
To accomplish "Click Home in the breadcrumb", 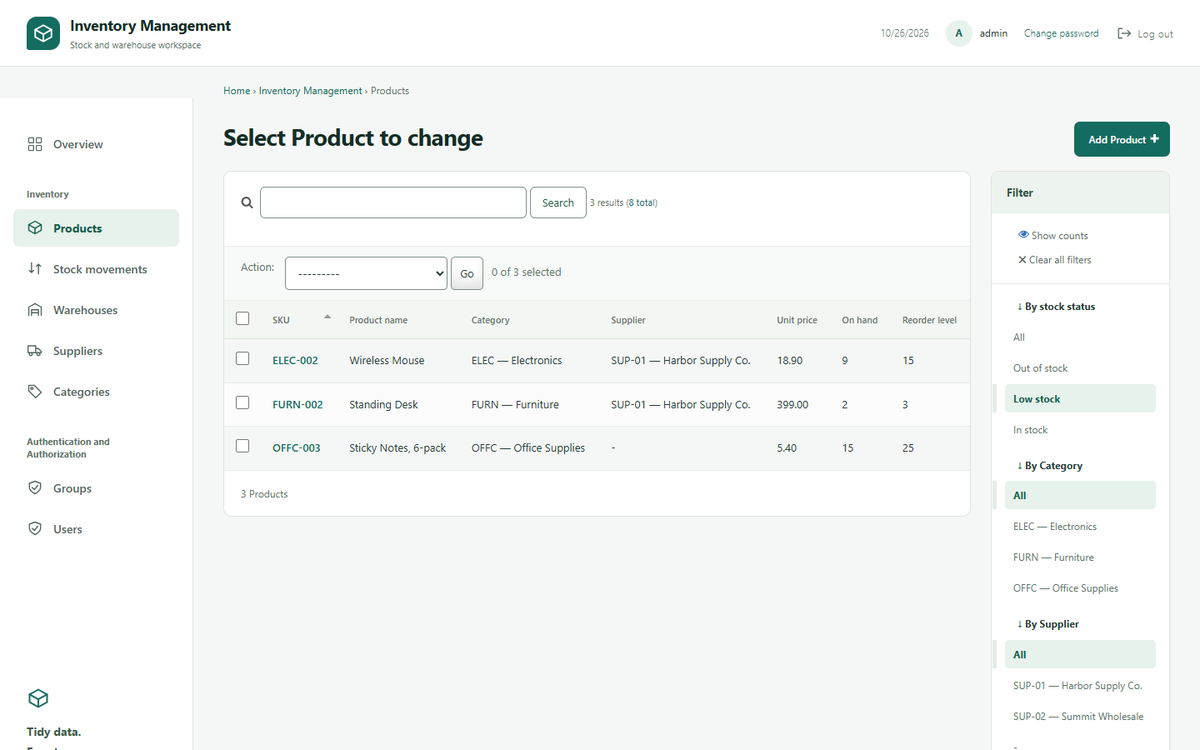I will coord(237,91).
